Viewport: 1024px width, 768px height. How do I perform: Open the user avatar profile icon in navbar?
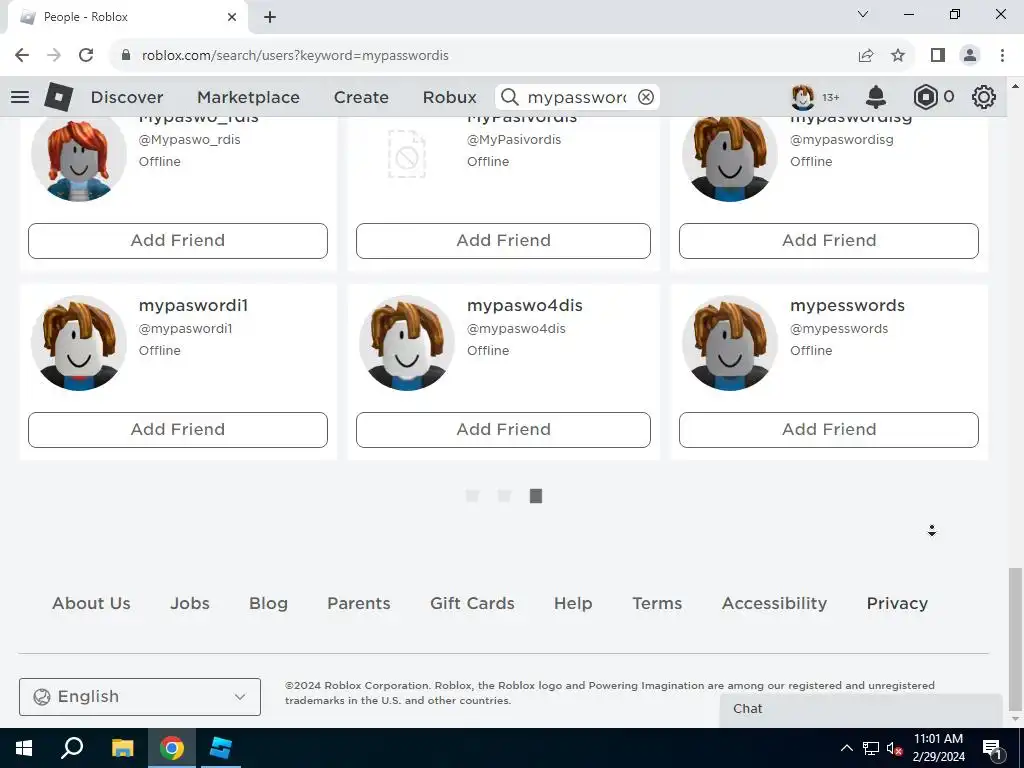[803, 97]
